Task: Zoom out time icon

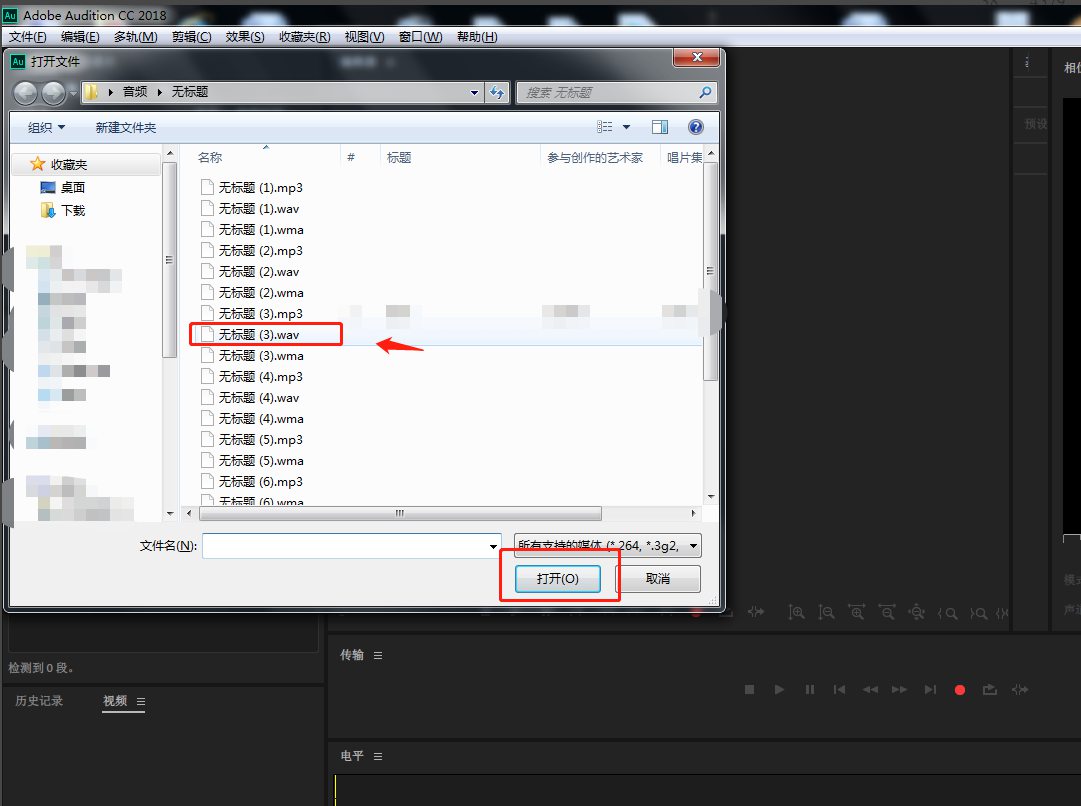Action: coord(887,612)
